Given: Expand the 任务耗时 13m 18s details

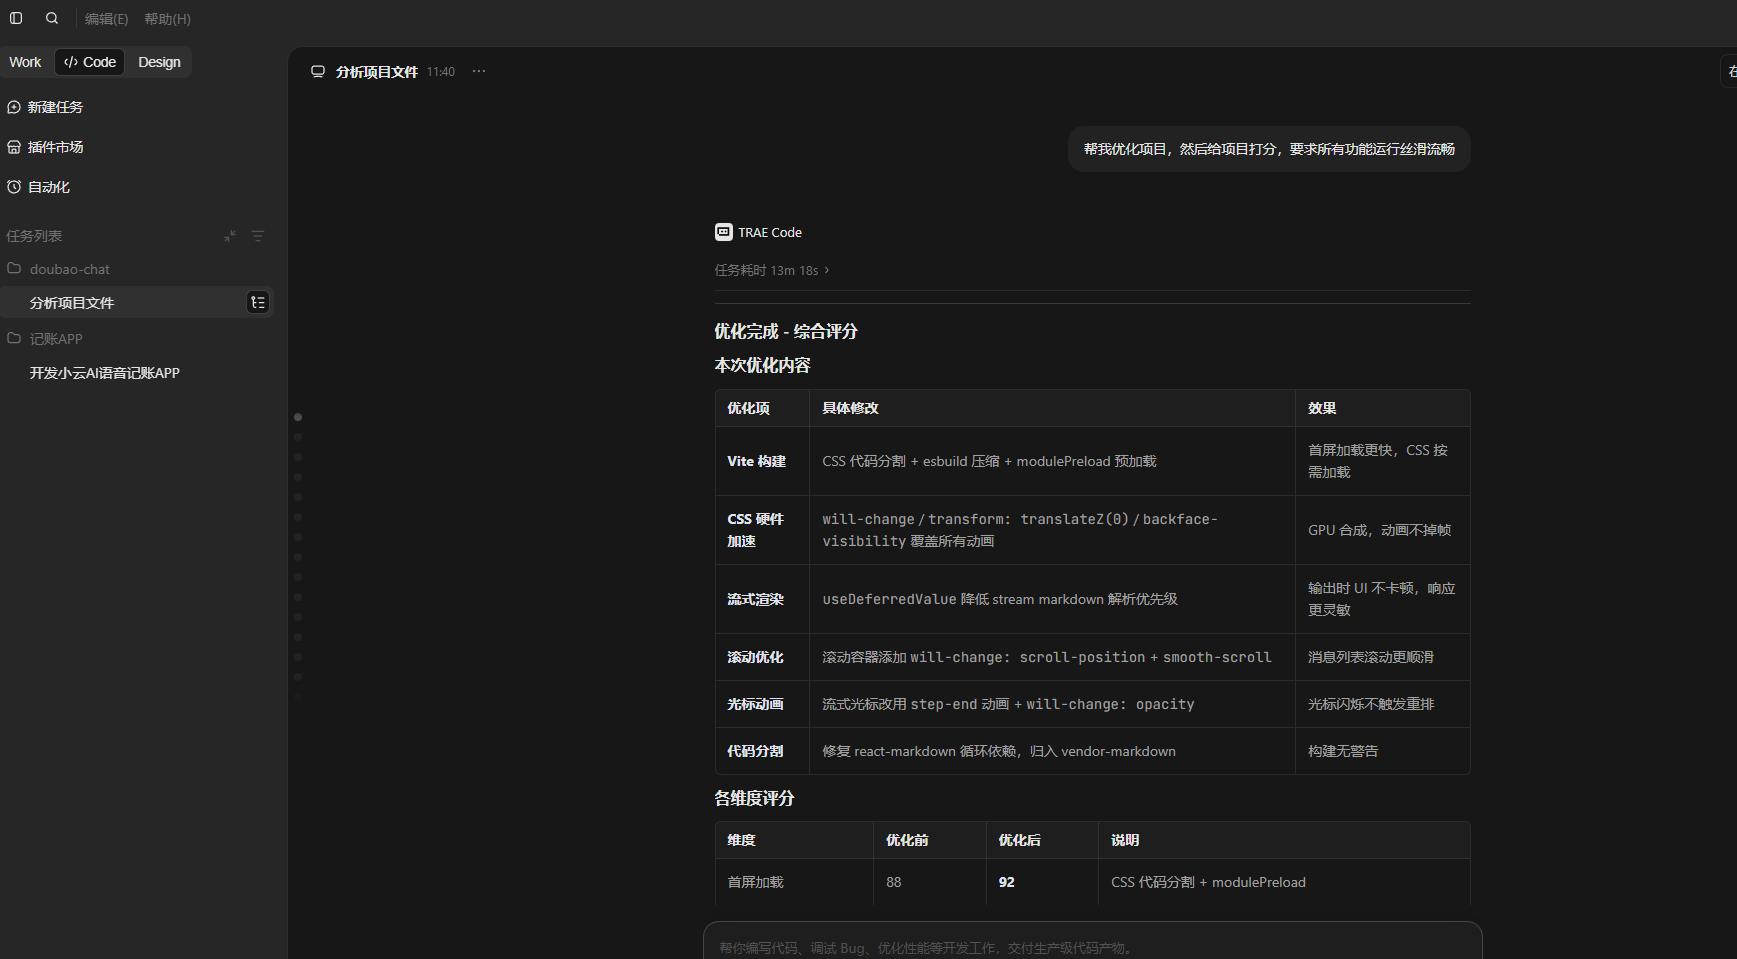Looking at the screenshot, I should [x=772, y=270].
